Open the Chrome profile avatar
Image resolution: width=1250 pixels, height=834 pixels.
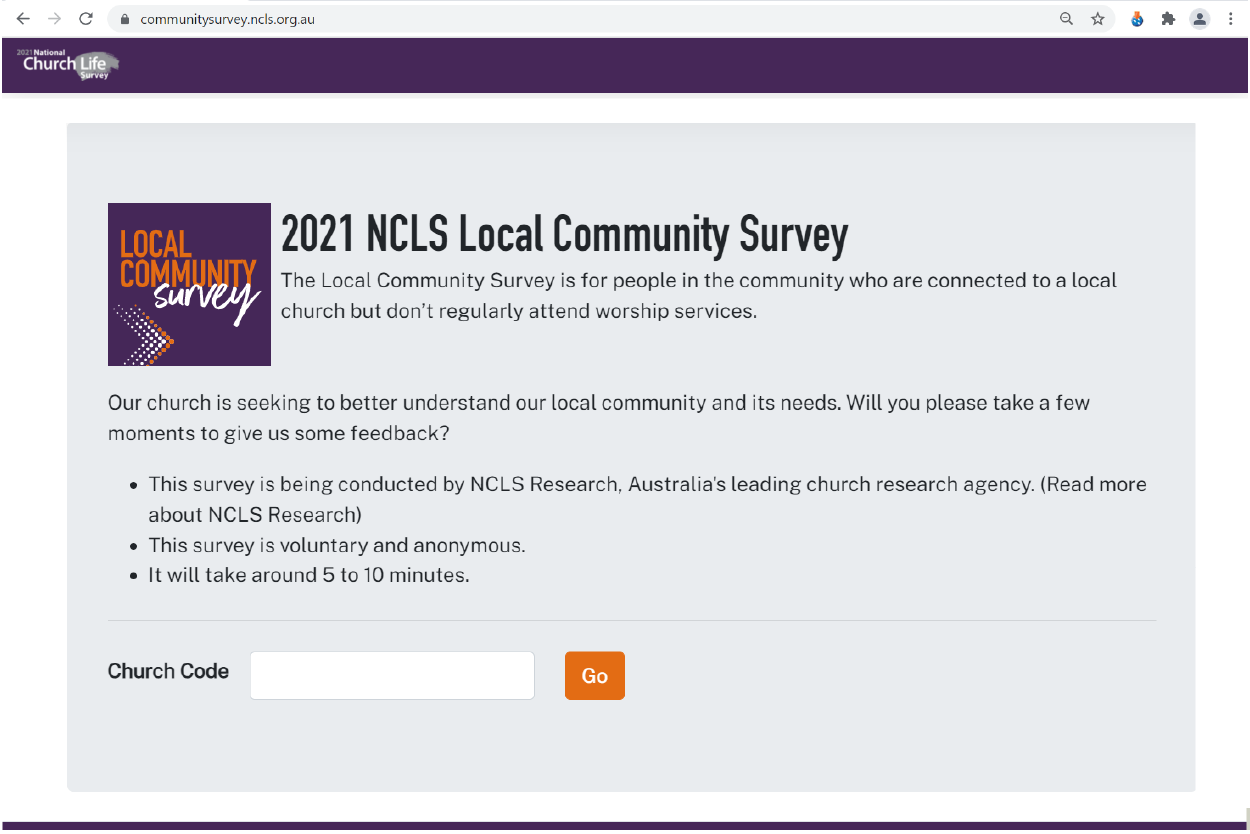pos(1199,18)
